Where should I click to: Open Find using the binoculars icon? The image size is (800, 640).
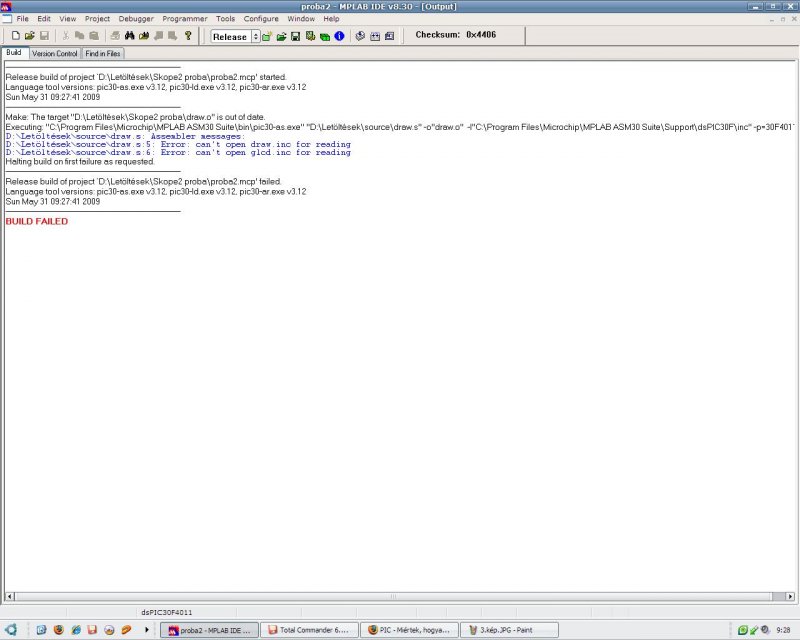click(130, 36)
